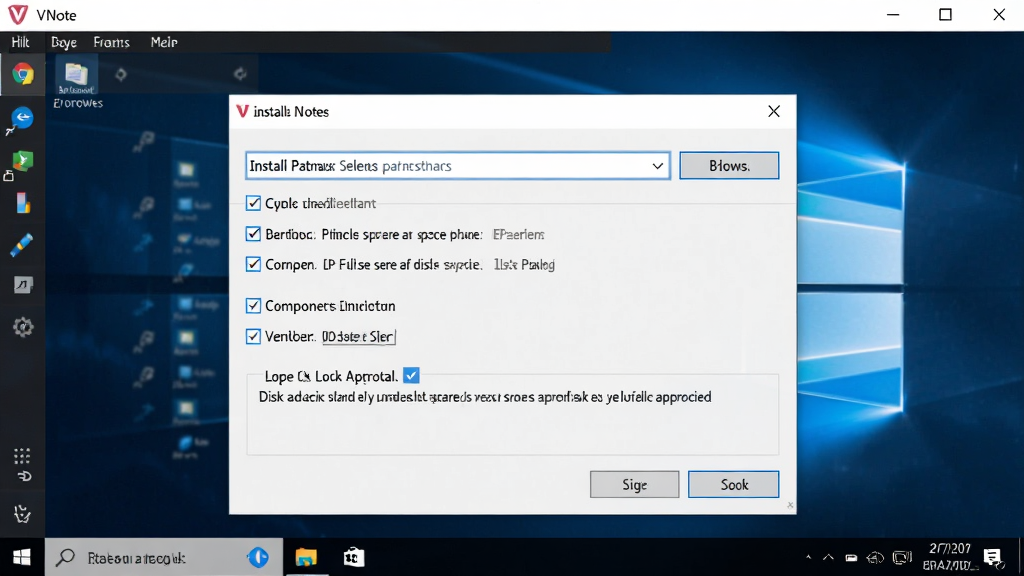Select the blue marker pen sidebar icon

pos(22,245)
